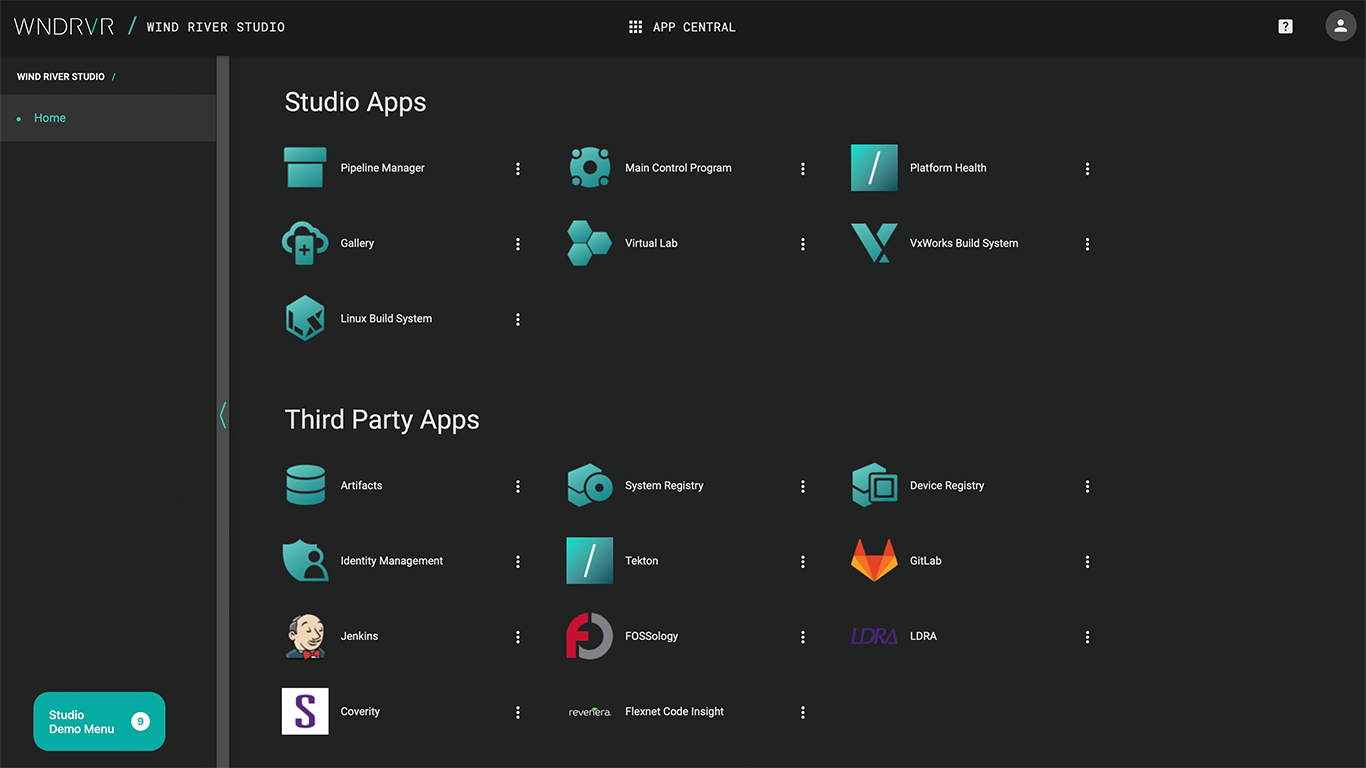
Task: Click the FOSSology label
Action: [651, 636]
